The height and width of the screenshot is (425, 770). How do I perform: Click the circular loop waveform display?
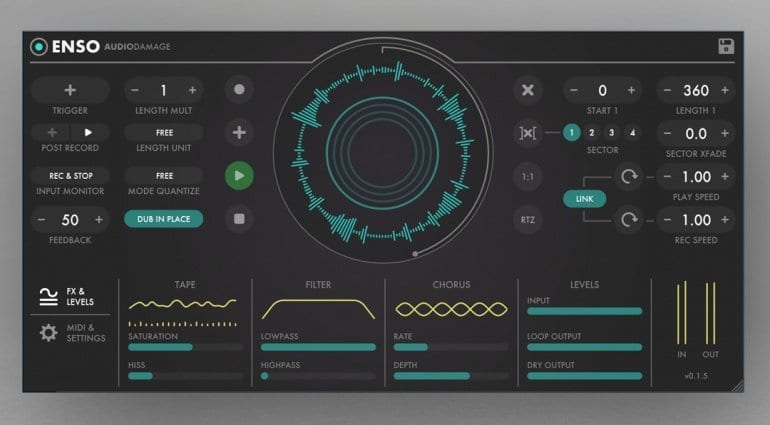point(383,153)
